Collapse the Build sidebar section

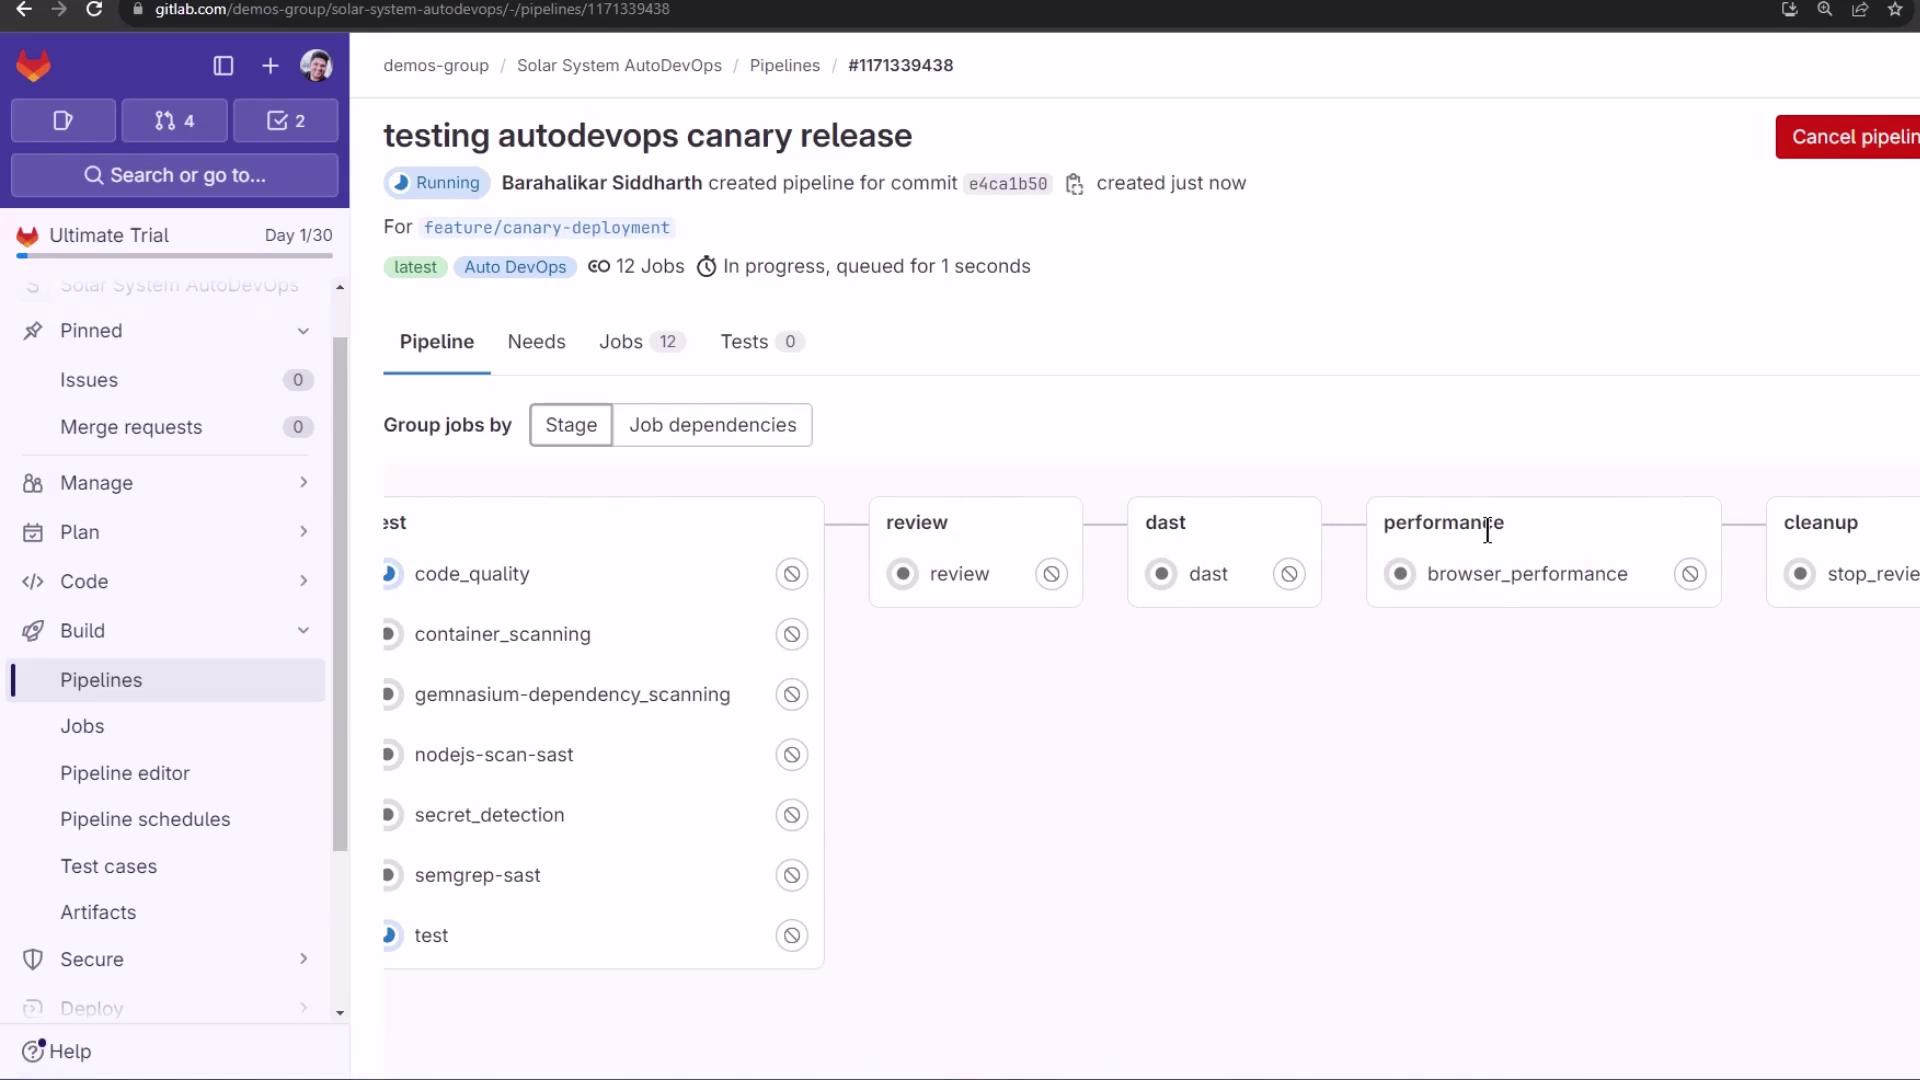pos(303,631)
